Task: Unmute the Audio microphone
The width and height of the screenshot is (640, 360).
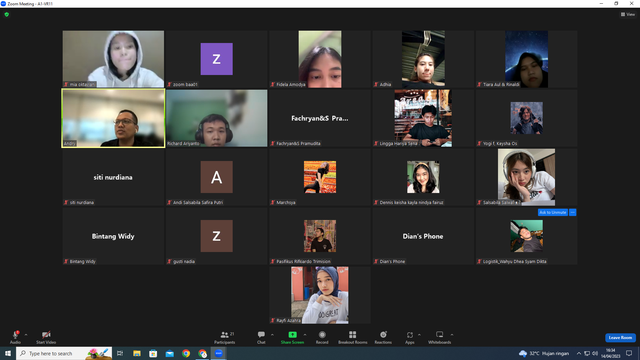Action: pyautogui.click(x=15, y=337)
